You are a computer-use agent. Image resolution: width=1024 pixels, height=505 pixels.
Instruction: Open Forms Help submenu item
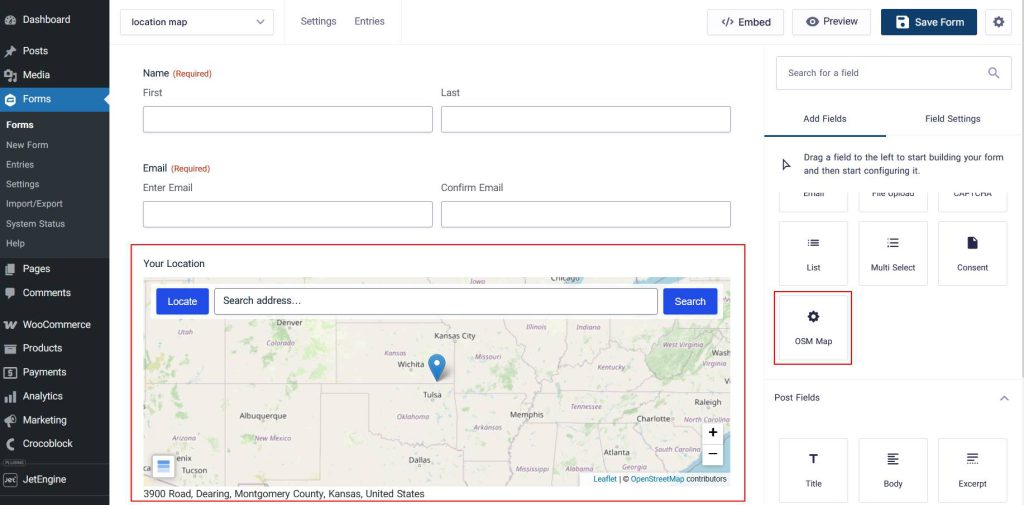coord(15,244)
